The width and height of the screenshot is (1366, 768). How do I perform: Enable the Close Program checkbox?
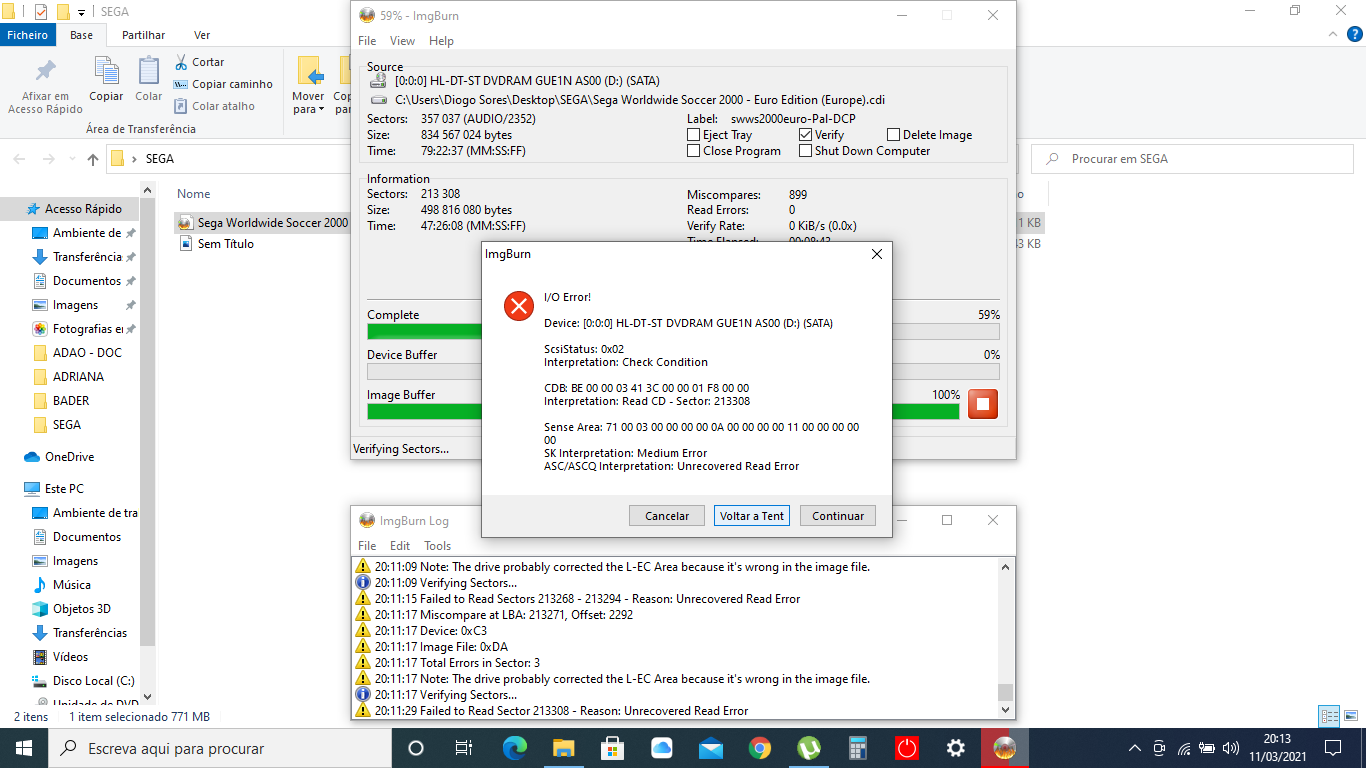pyautogui.click(x=694, y=151)
